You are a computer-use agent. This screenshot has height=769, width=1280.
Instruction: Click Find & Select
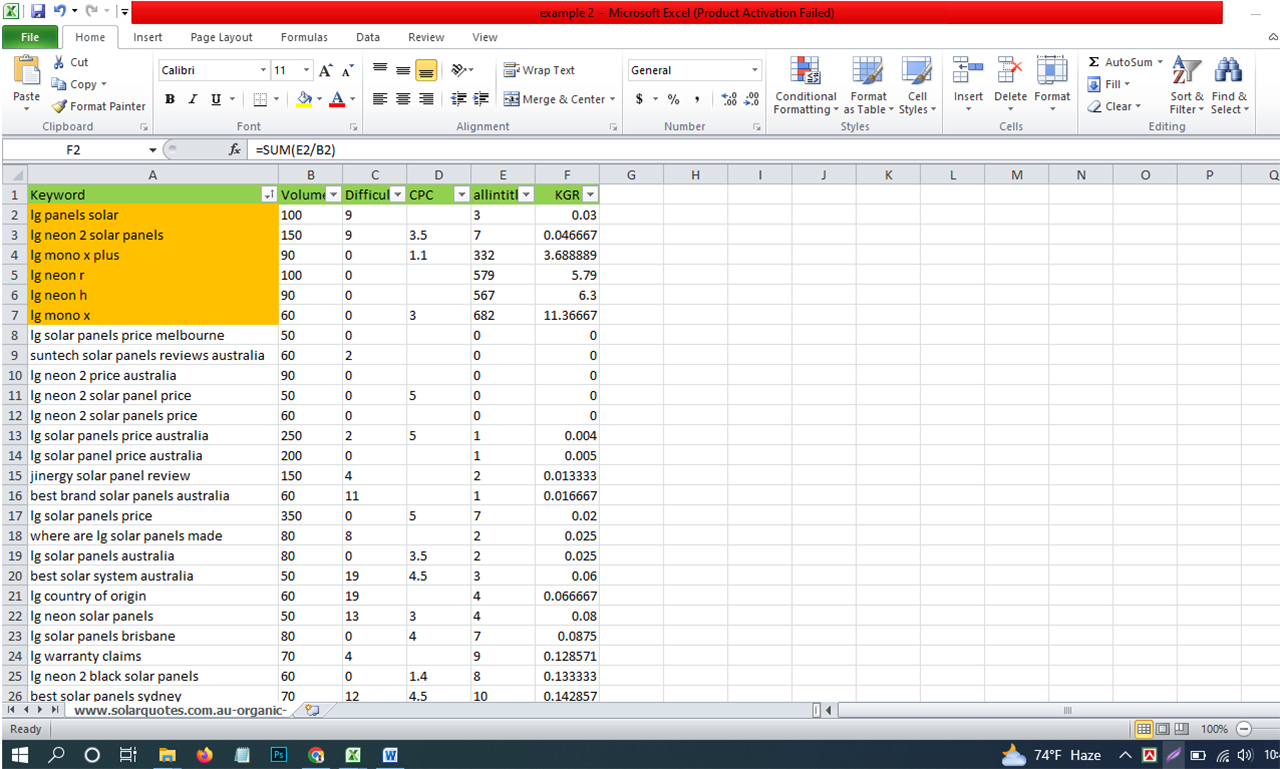tap(1228, 85)
